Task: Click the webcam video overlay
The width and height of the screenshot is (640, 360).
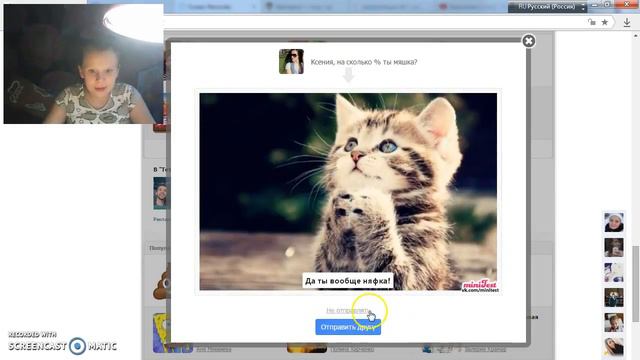Action: pyautogui.click(x=83, y=64)
